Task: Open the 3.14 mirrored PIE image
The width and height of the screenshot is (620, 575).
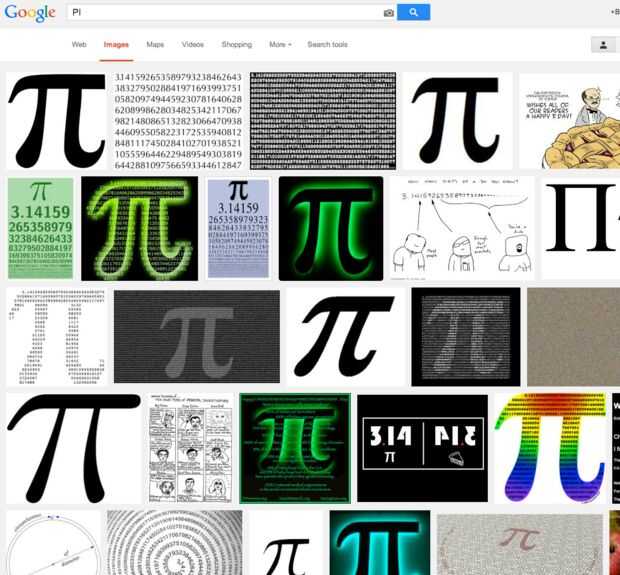Action: click(x=422, y=448)
